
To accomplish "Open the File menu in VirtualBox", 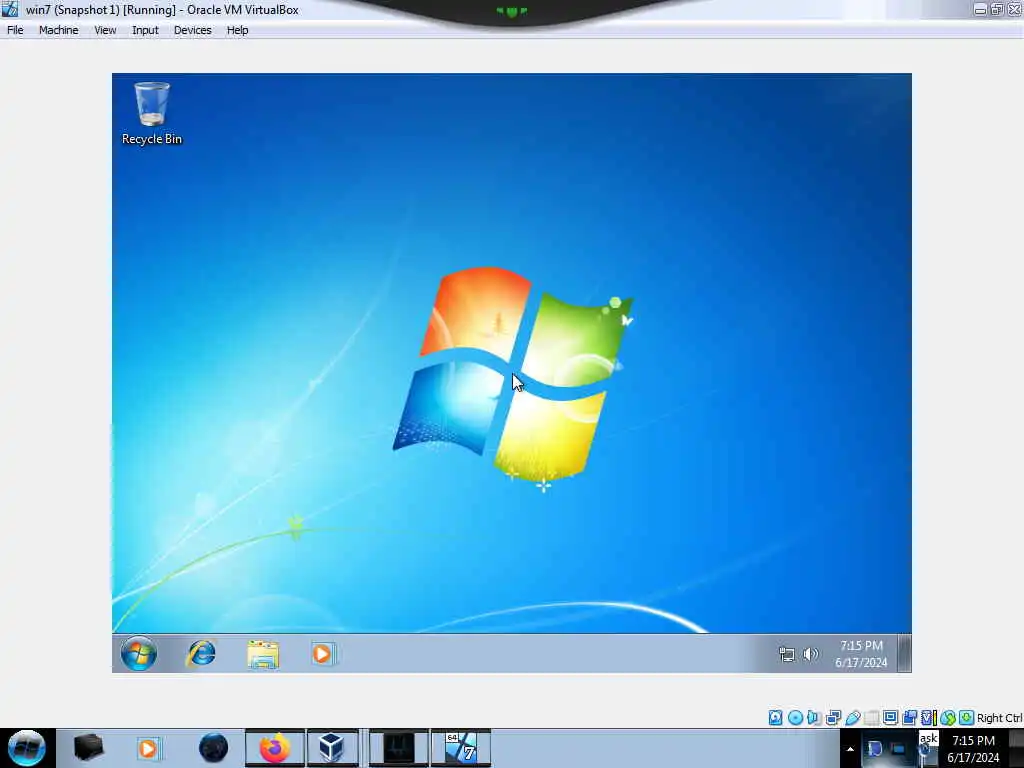I will coord(15,30).
